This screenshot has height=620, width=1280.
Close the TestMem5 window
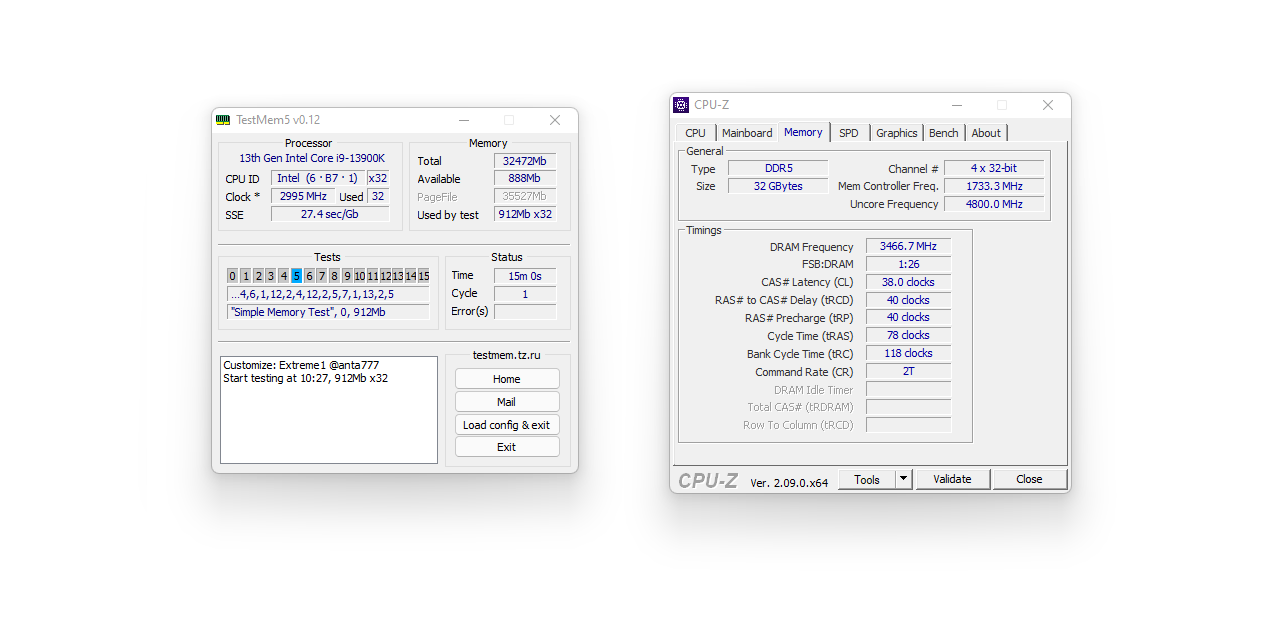(555, 120)
